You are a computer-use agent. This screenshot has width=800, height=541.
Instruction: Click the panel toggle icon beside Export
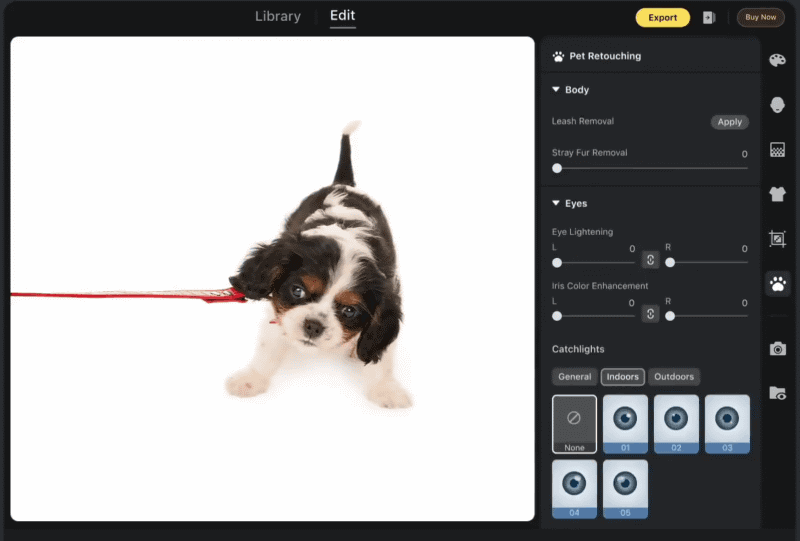[709, 17]
